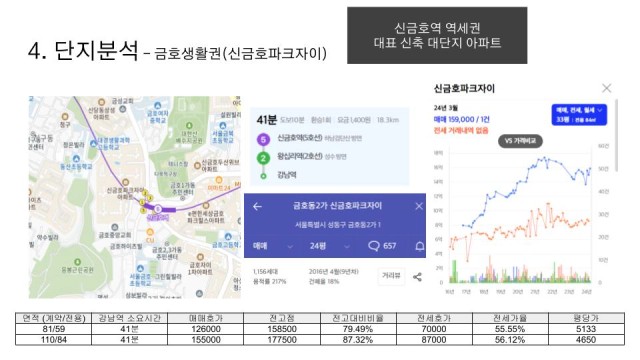Screen dimensions: 640x360
Task: Click the 강남역 destination stop
Action: [x=287, y=175]
